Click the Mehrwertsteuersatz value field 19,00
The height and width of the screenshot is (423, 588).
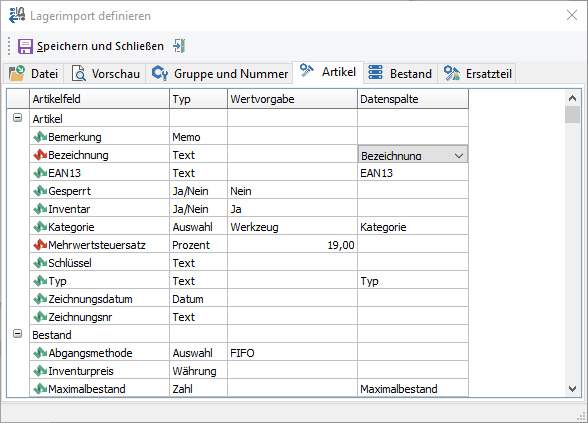[x=292, y=245]
